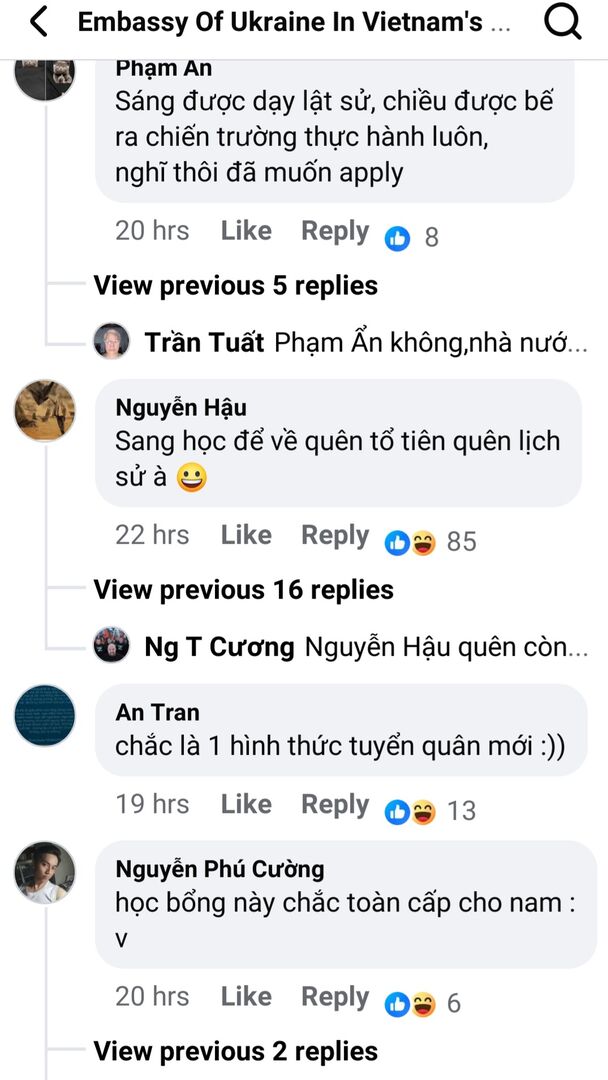Open Nguyễn Hậu's profile picture
This screenshot has width=608, height=1080.
click(45, 410)
